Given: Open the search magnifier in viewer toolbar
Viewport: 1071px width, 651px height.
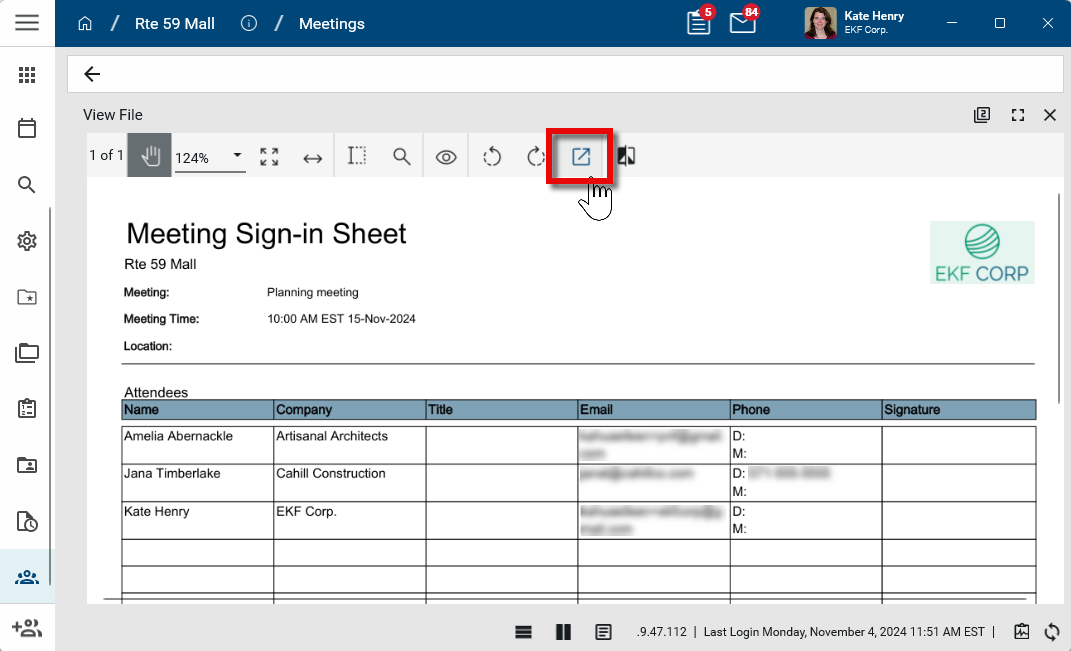Looking at the screenshot, I should click(x=401, y=157).
